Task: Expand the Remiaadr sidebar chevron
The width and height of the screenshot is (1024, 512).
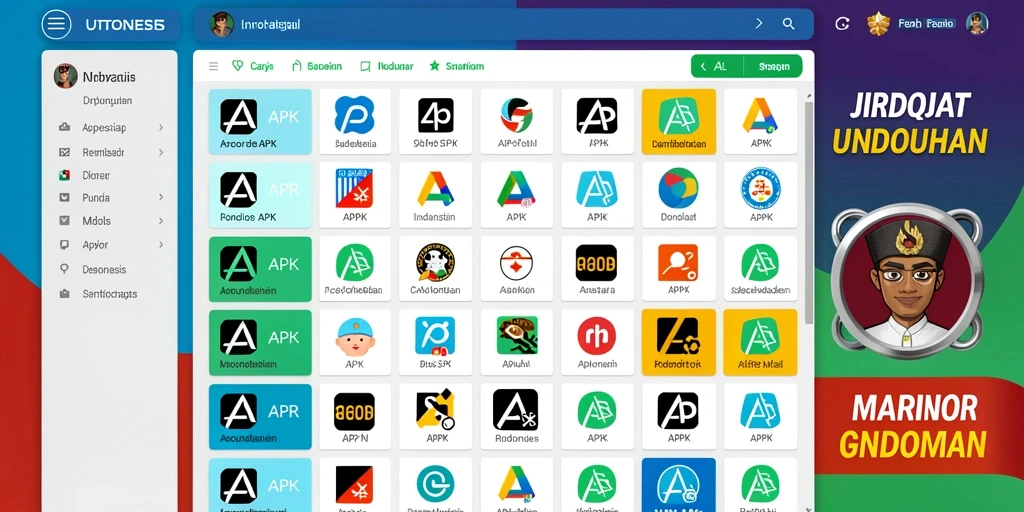Action: click(x=161, y=152)
